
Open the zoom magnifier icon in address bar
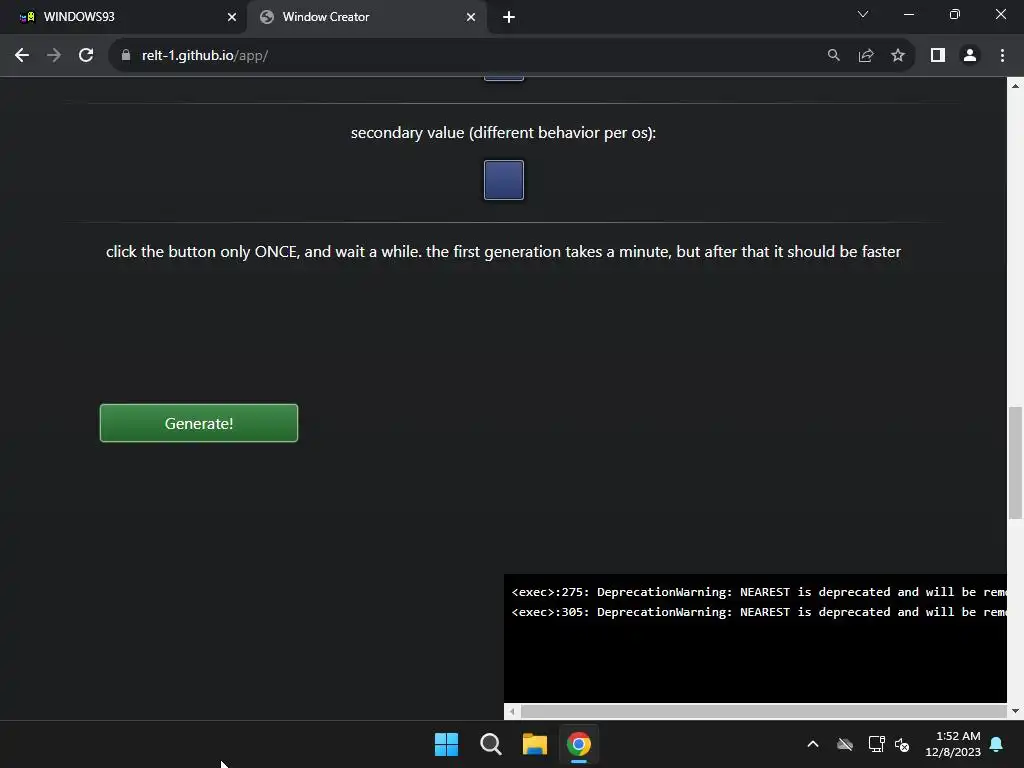pyautogui.click(x=833, y=56)
